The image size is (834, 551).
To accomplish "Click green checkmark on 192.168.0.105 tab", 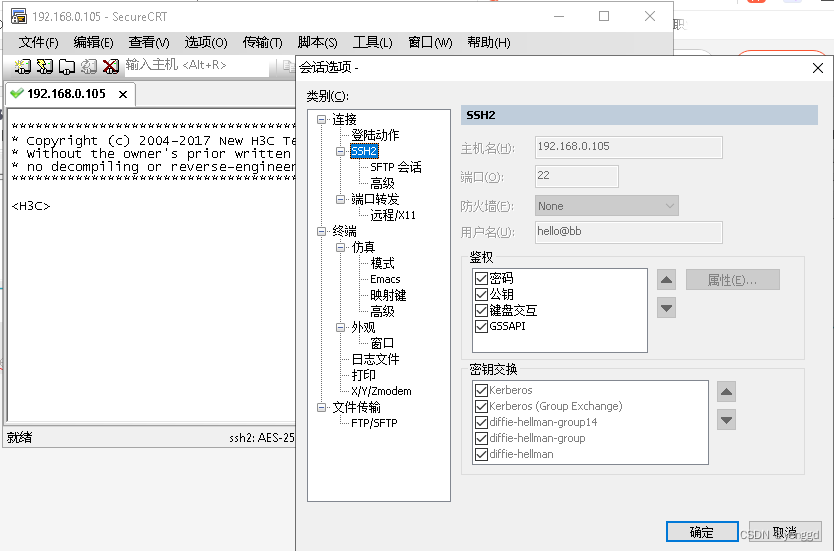I will [17, 94].
